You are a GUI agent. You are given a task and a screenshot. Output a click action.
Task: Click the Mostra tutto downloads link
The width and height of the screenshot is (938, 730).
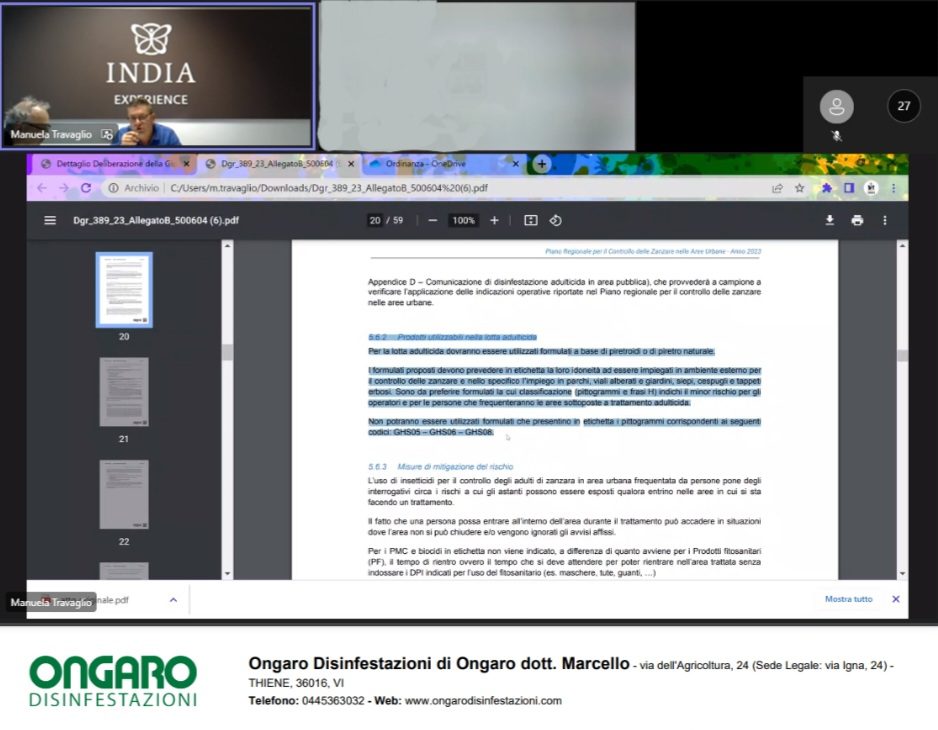point(848,600)
